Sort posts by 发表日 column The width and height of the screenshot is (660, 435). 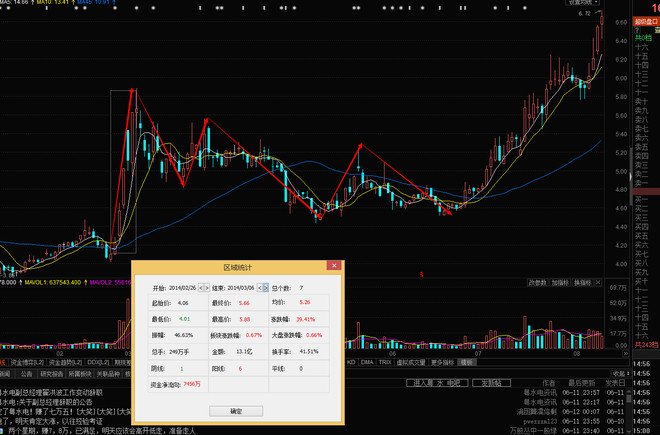point(615,383)
